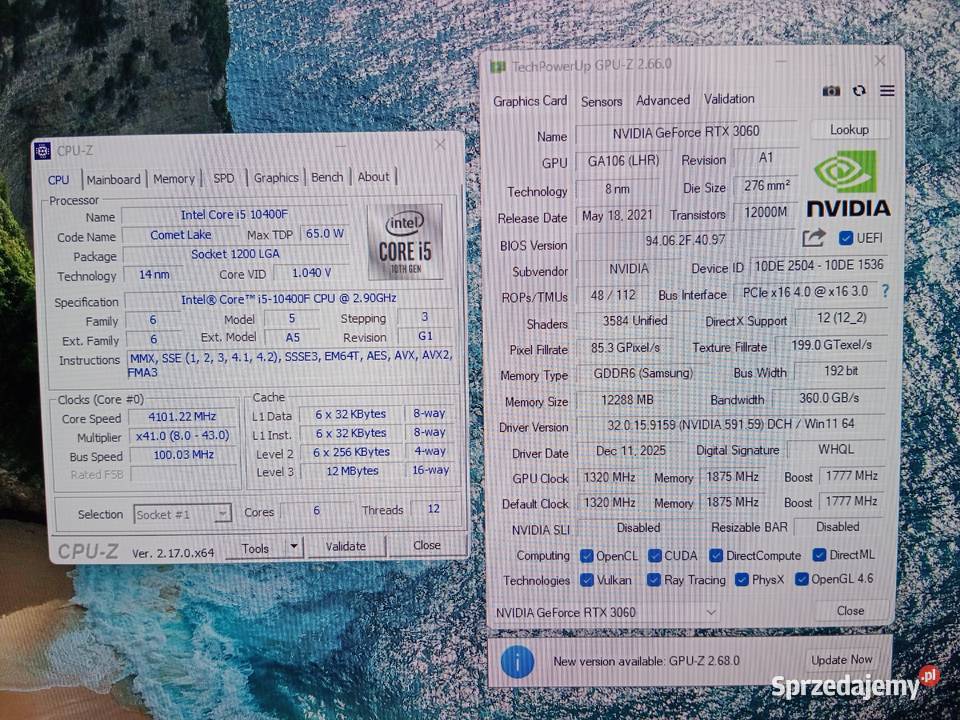Click Update Now for the new GPU-Z version

842,660
